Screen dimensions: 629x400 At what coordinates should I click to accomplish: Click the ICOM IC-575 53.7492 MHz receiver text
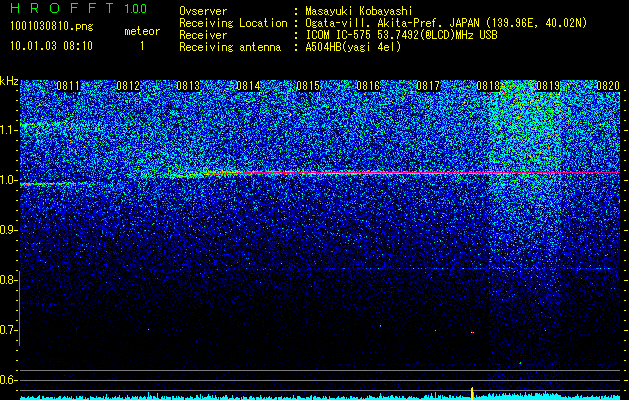[x=401, y=35]
